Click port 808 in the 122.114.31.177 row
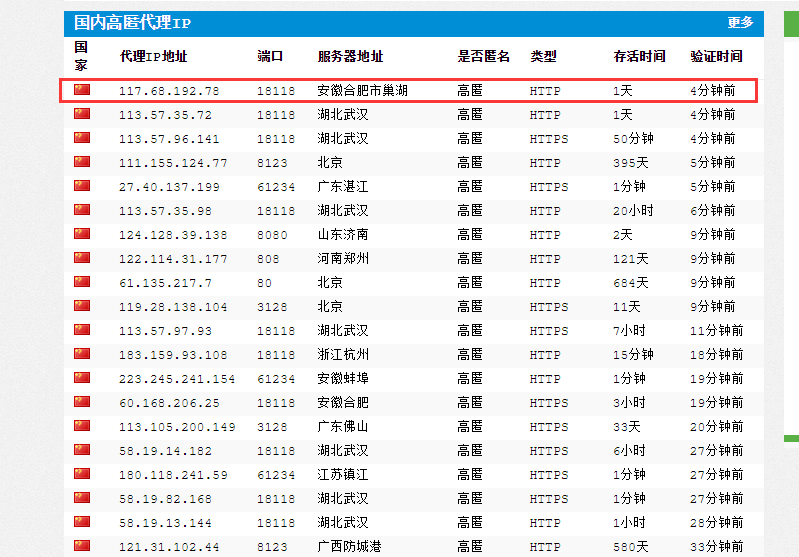The width and height of the screenshot is (799, 557). pyautogui.click(x=268, y=259)
